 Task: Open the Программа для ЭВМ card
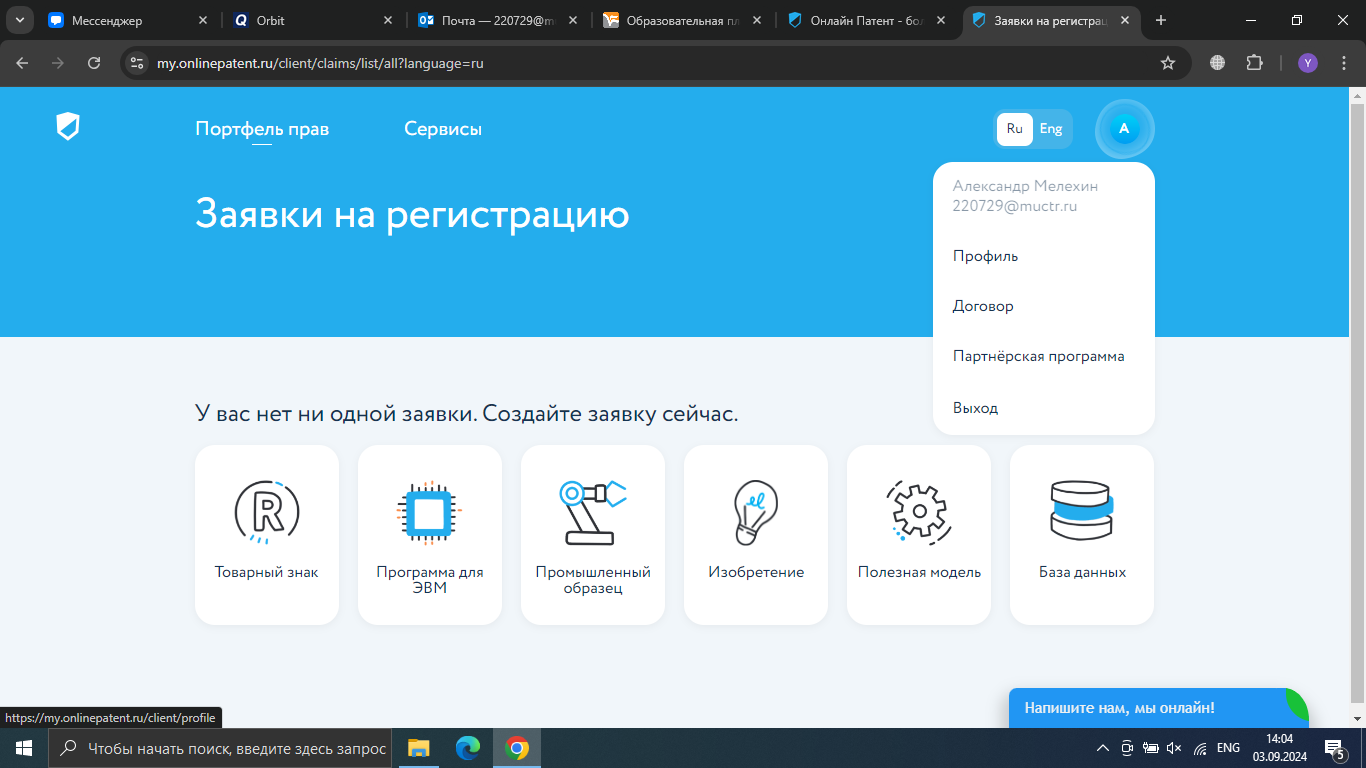click(x=430, y=535)
